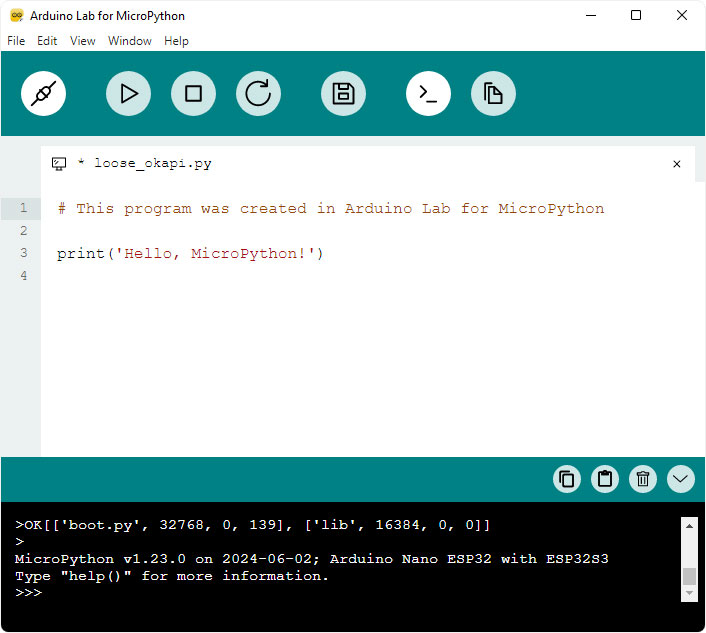Click the Connect/Disconnect board icon
The image size is (706, 633).
pos(43,94)
